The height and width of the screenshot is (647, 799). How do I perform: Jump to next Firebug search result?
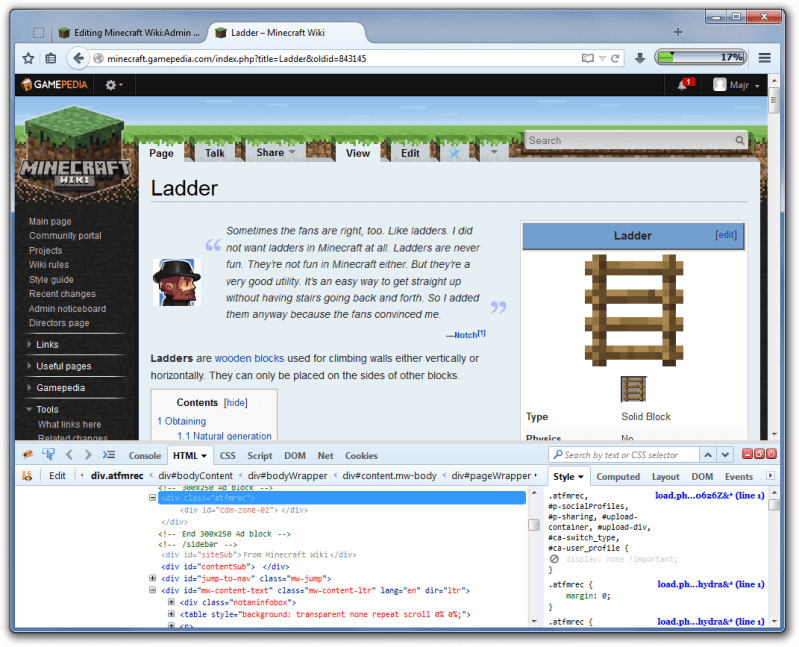tap(725, 454)
